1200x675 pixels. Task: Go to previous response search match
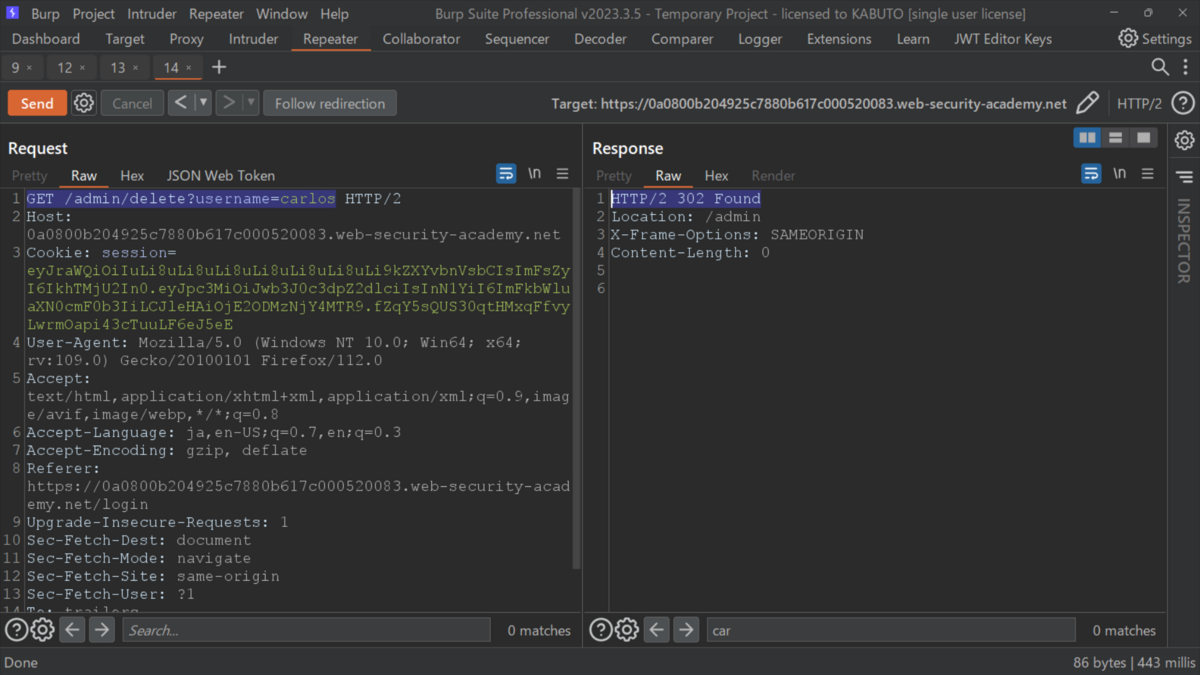[x=656, y=630]
